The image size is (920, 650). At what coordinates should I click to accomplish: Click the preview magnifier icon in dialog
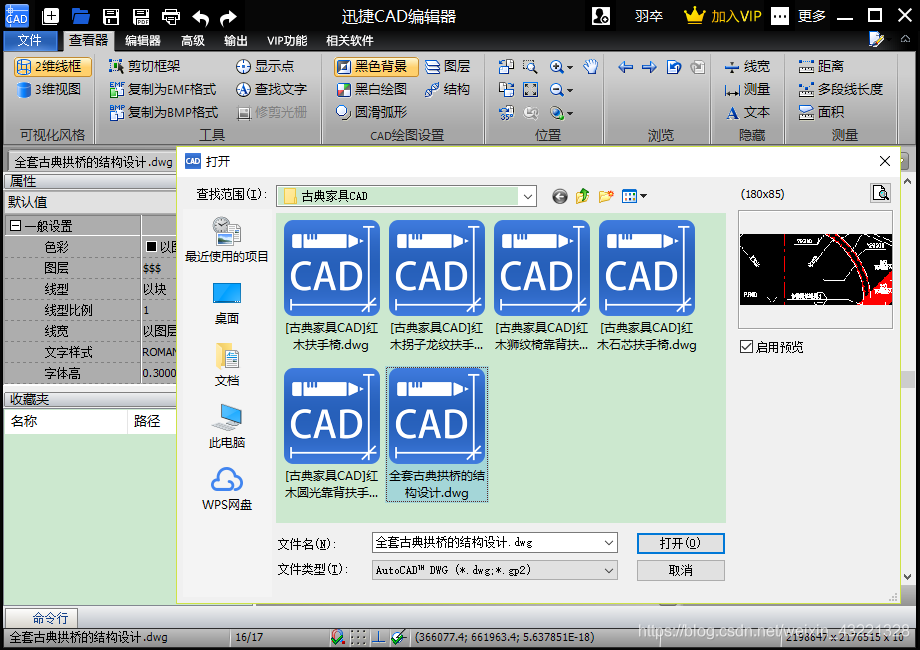click(880, 192)
